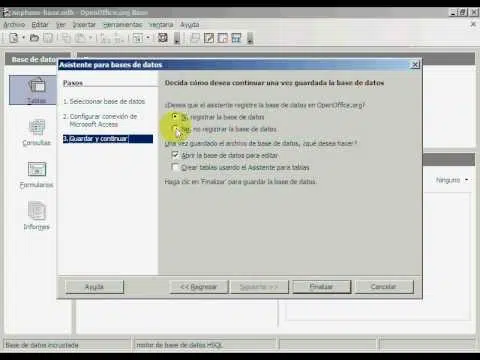Select 'Sí, registrar la base de datos' radio
This screenshot has width=480, height=360.
tap(175, 116)
